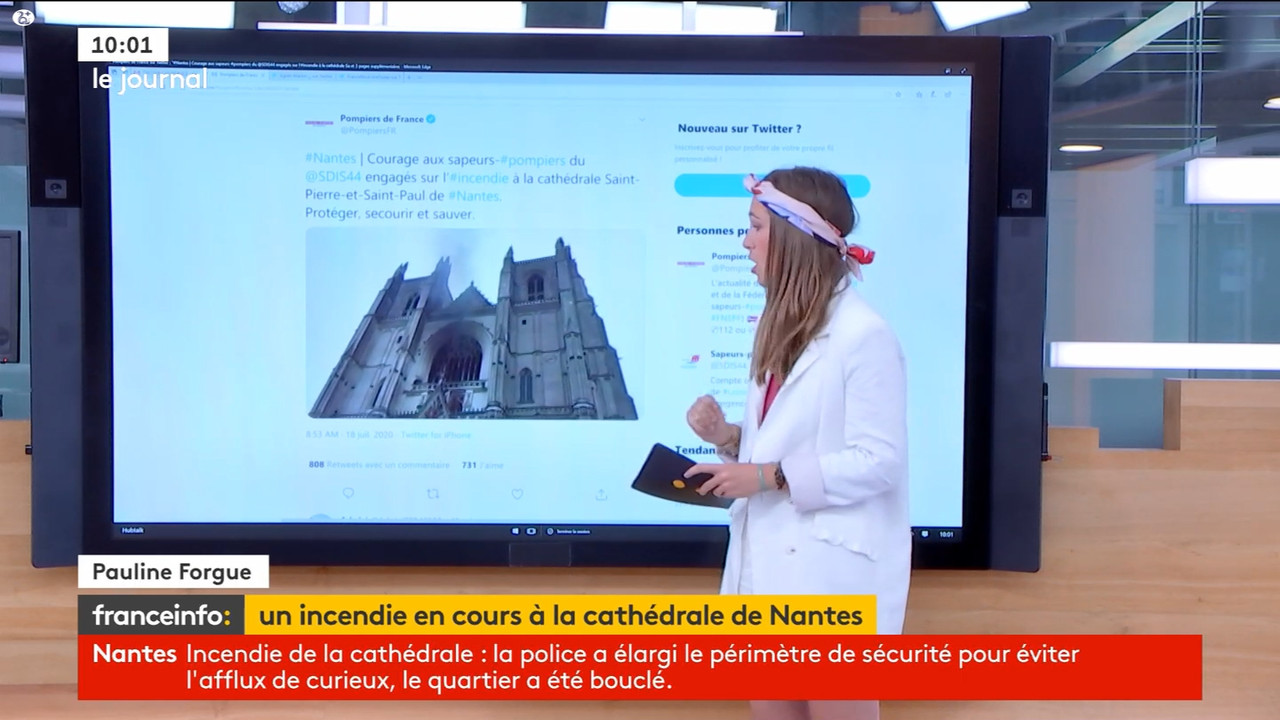Click the Pompiers de France logo in suggested people
Viewport: 1280px width, 720px height.
[x=691, y=264]
